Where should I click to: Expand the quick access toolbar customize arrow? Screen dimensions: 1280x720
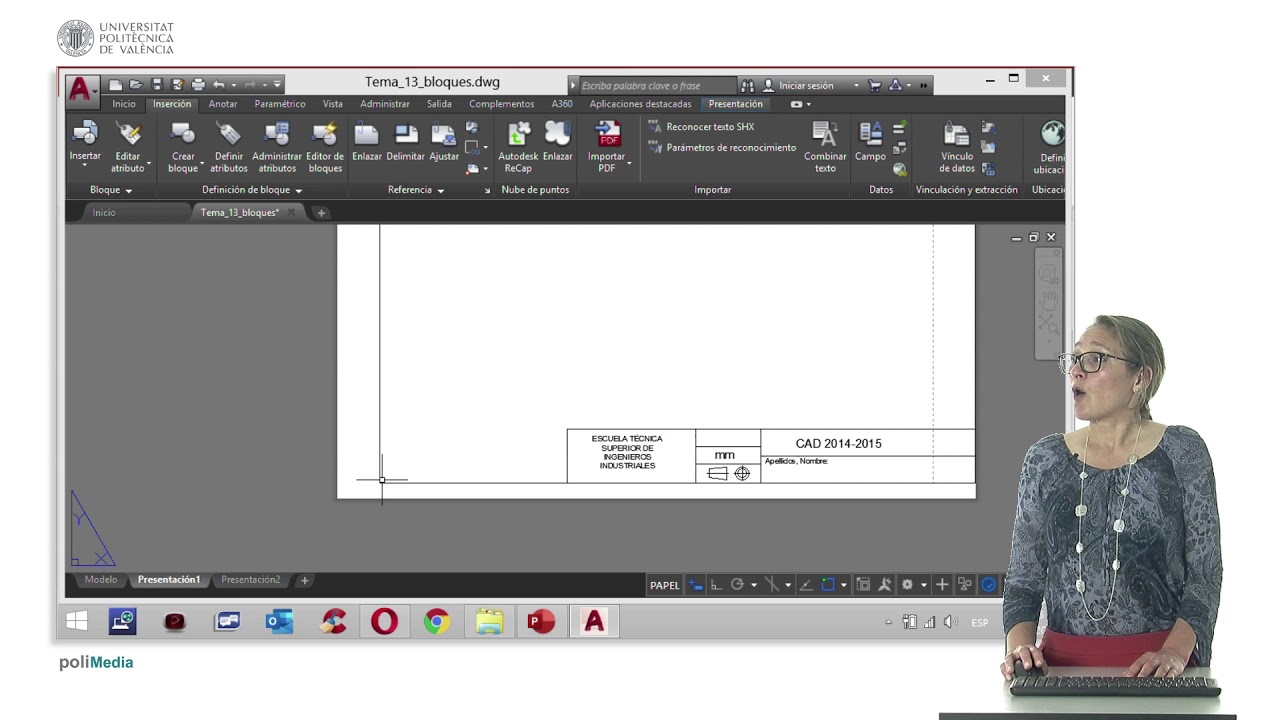point(278,85)
